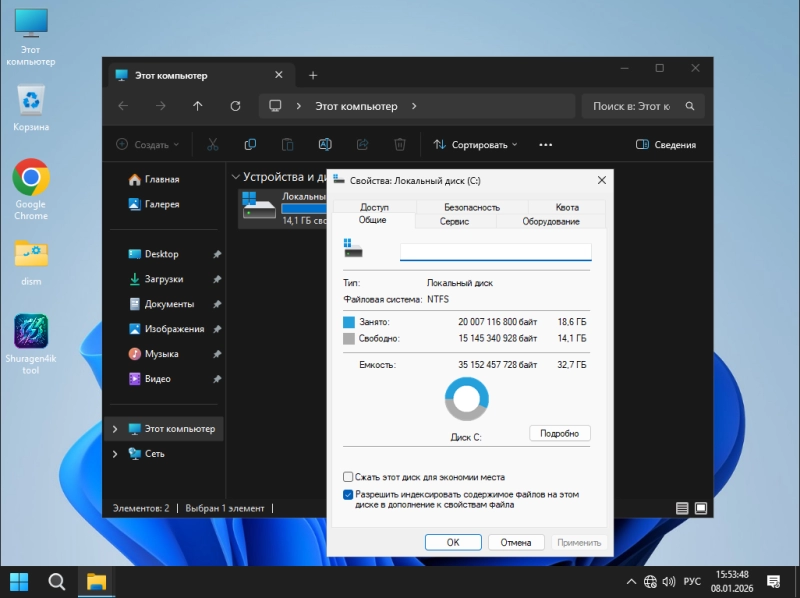Click the Cut scissors icon in toolbar
The height and width of the screenshot is (598, 800).
point(212,145)
